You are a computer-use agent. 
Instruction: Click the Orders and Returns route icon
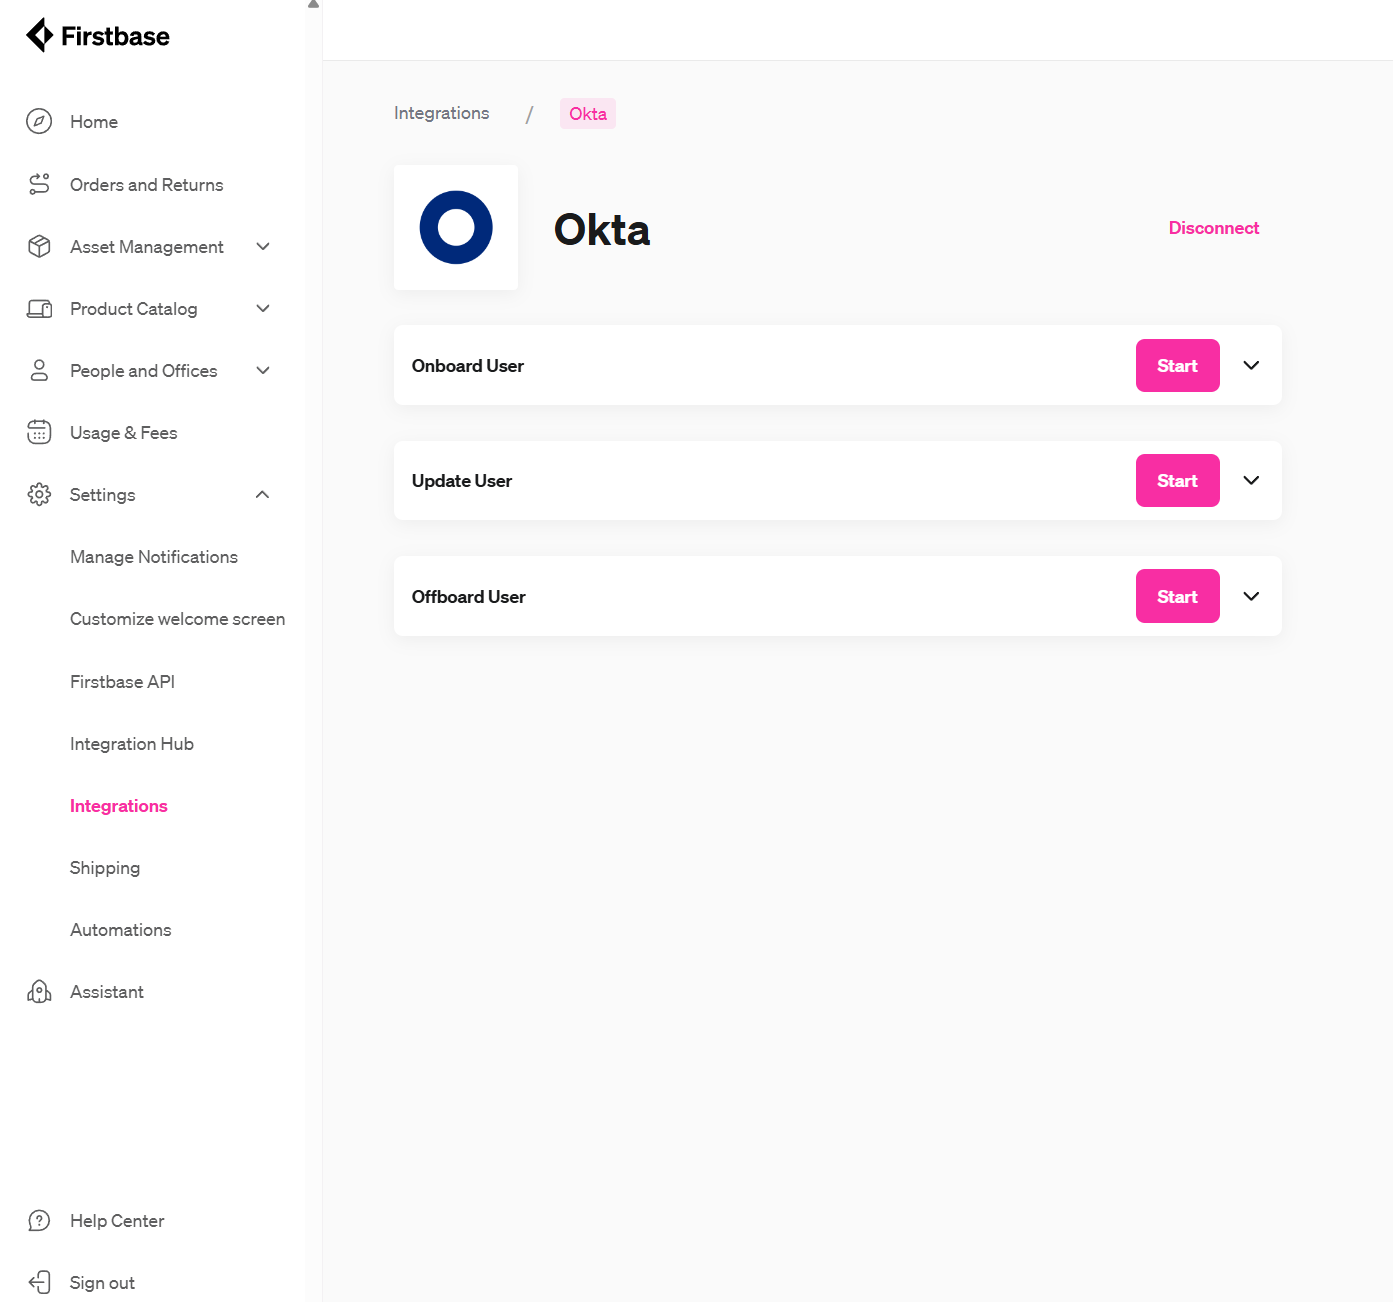tap(39, 184)
